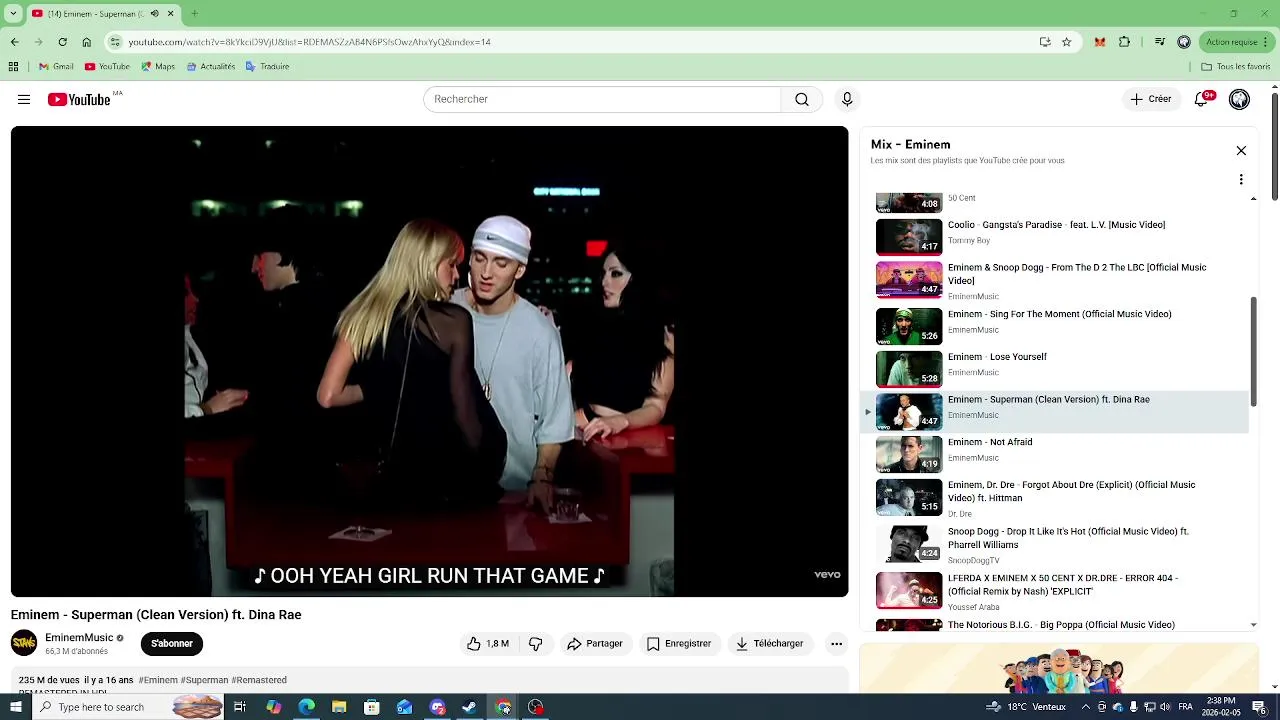Select the Eminem - Lose Yourself thumbnail
Screen dimensions: 1280x720
[909, 368]
